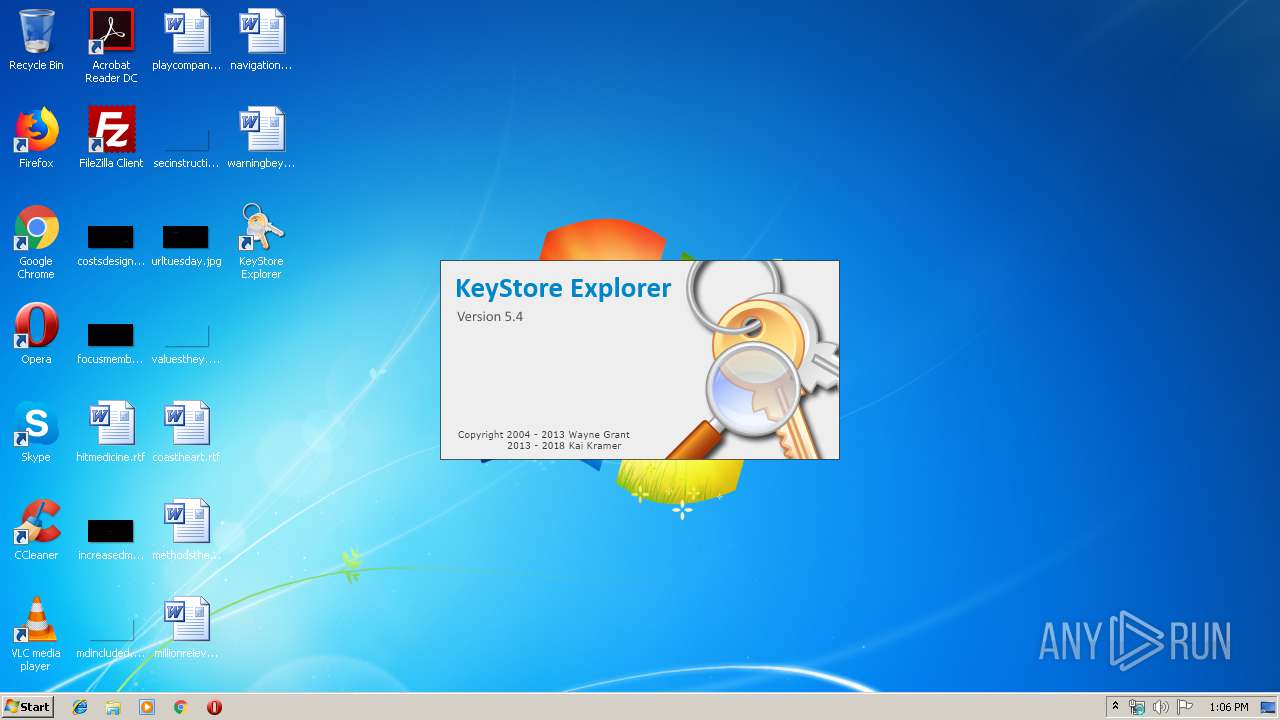Viewport: 1280px width, 720px height.
Task: Select the coastheart.rtf document
Action: pos(186,432)
